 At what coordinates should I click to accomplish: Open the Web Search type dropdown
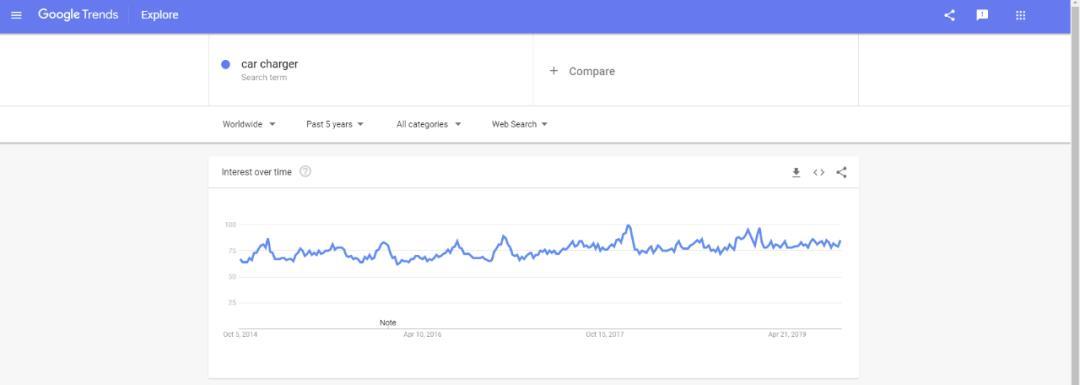[519, 124]
